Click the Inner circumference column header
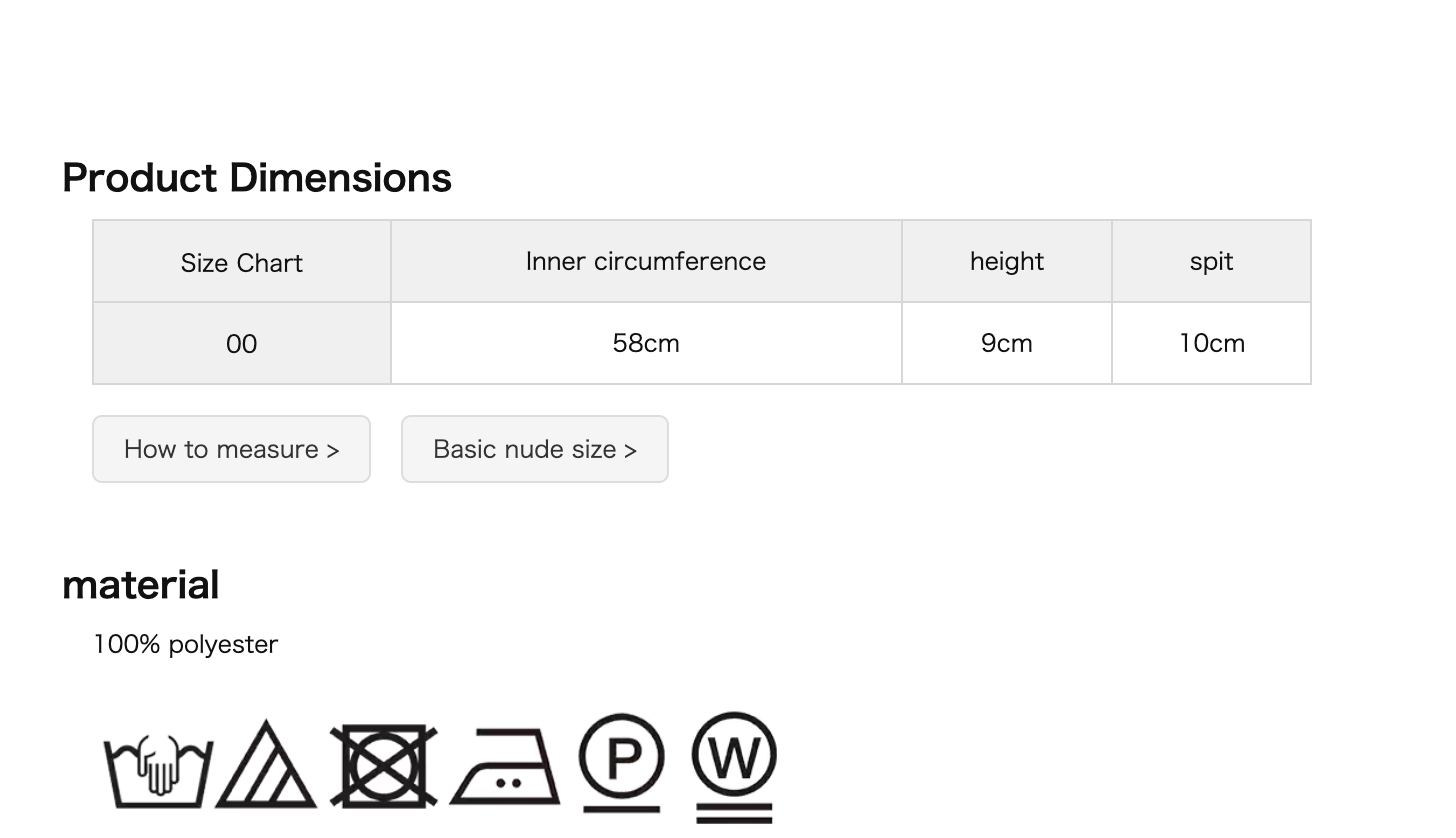The width and height of the screenshot is (1456, 838). (646, 262)
